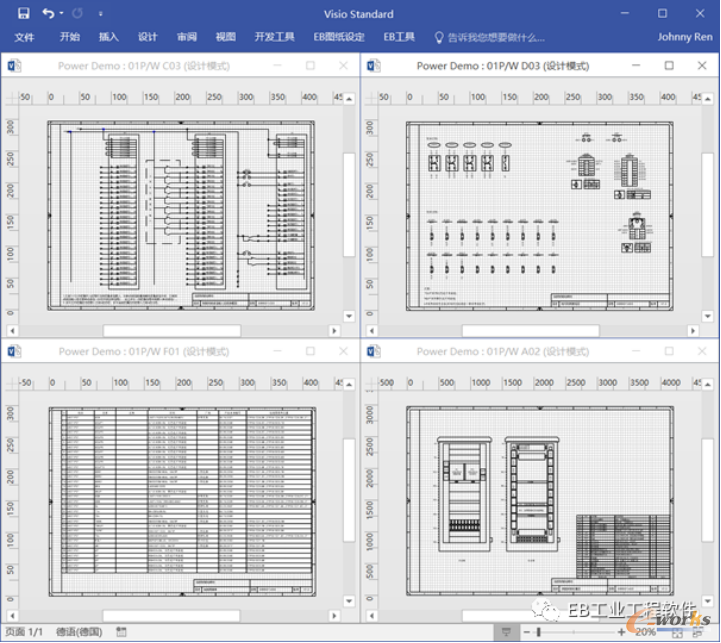Click the Tell Me lightbulb icon
721x643 pixels.
coord(439,37)
